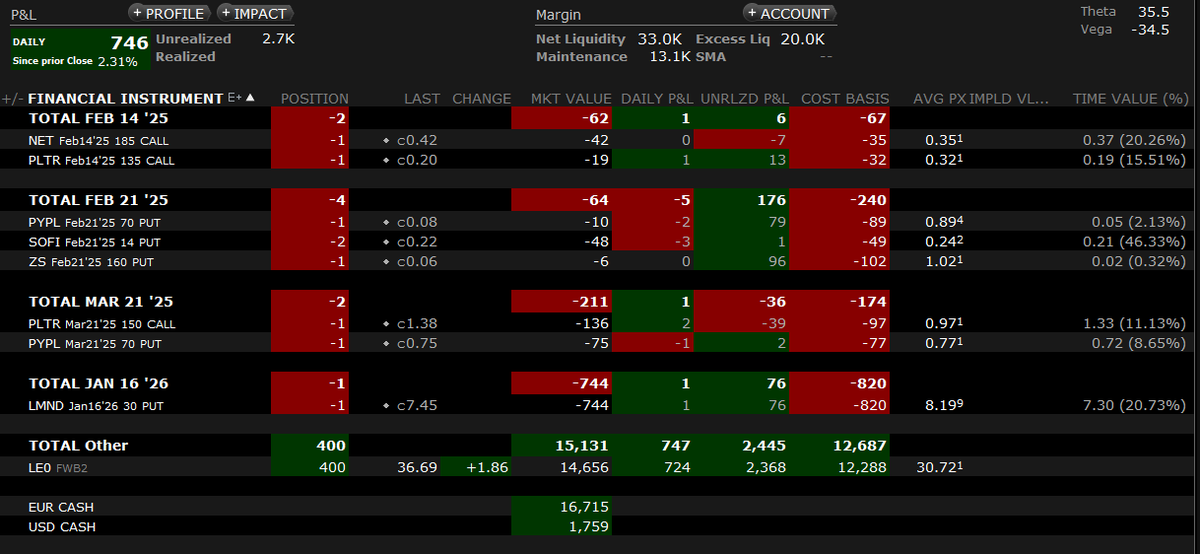The height and width of the screenshot is (554, 1200).
Task: Click TOTAL Other daily P&L 747
Action: tap(673, 445)
